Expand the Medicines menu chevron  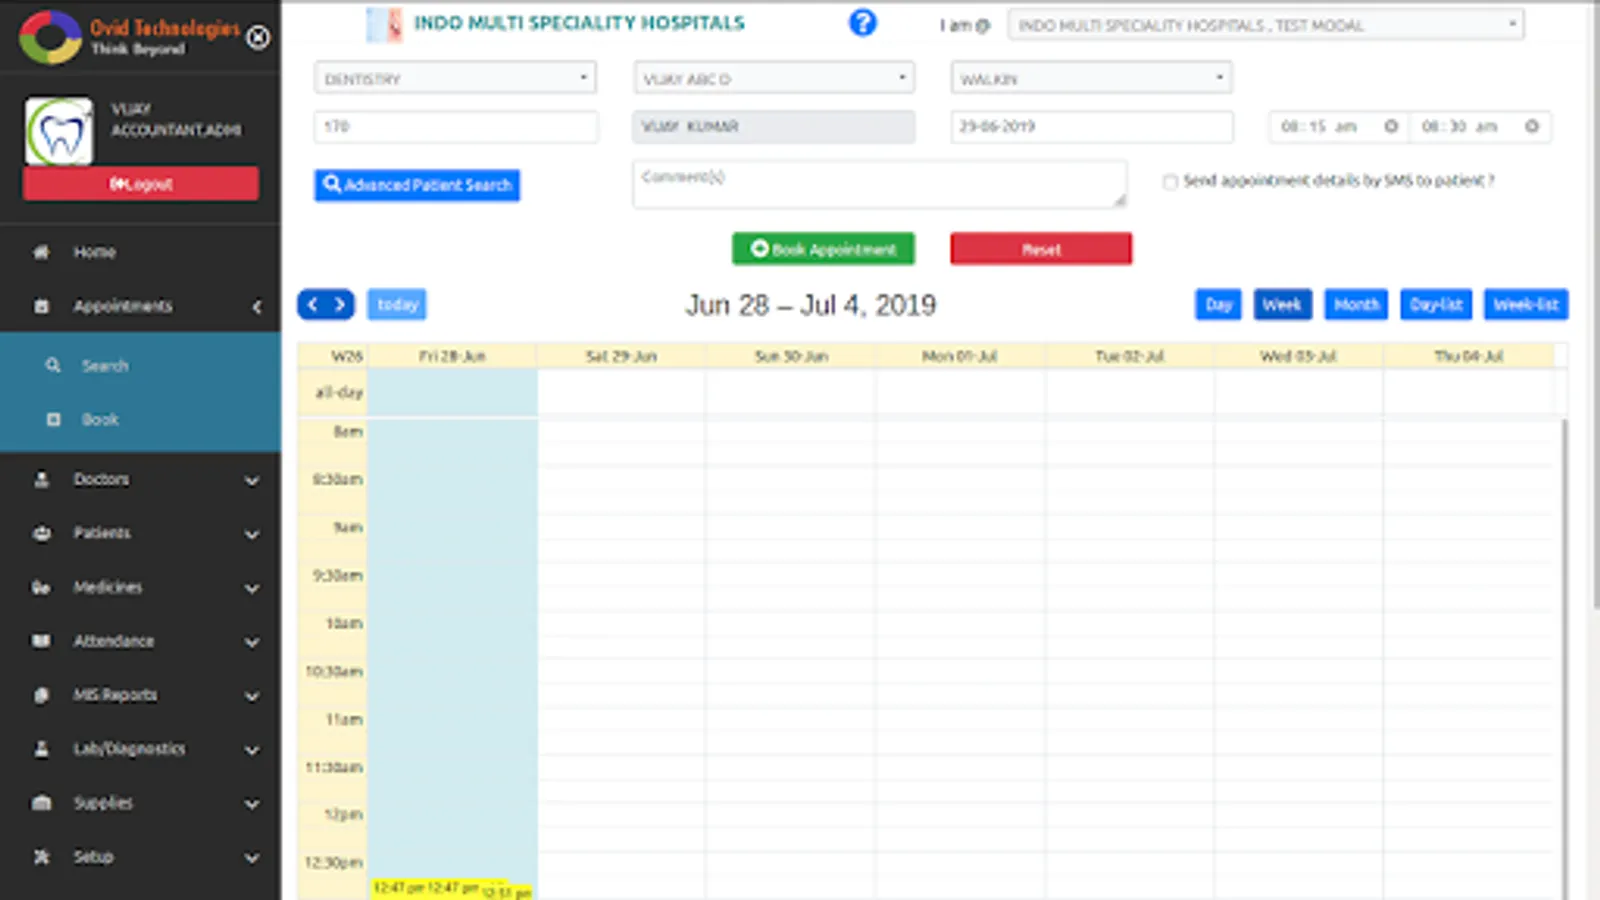point(252,589)
